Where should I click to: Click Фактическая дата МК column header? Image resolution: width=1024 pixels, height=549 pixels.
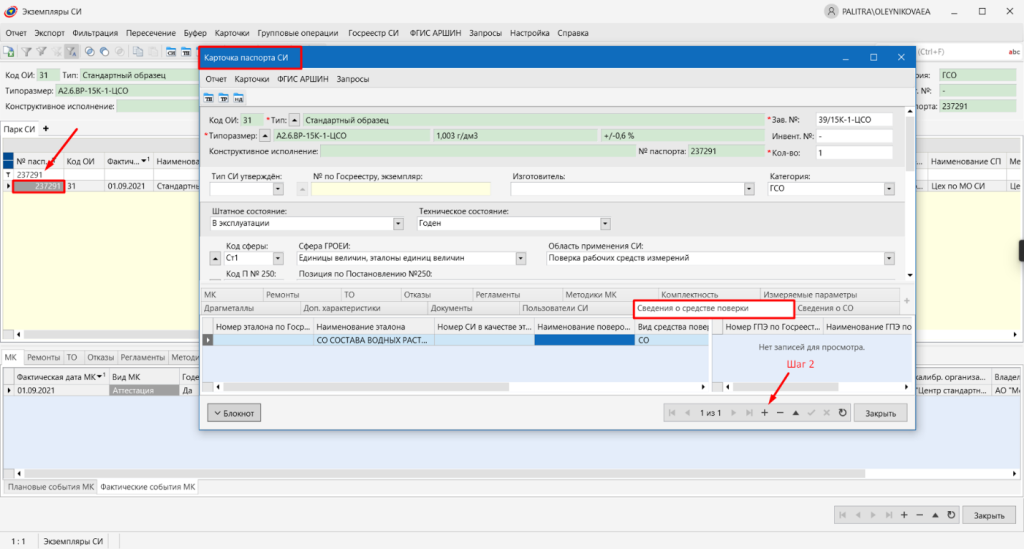pos(60,377)
